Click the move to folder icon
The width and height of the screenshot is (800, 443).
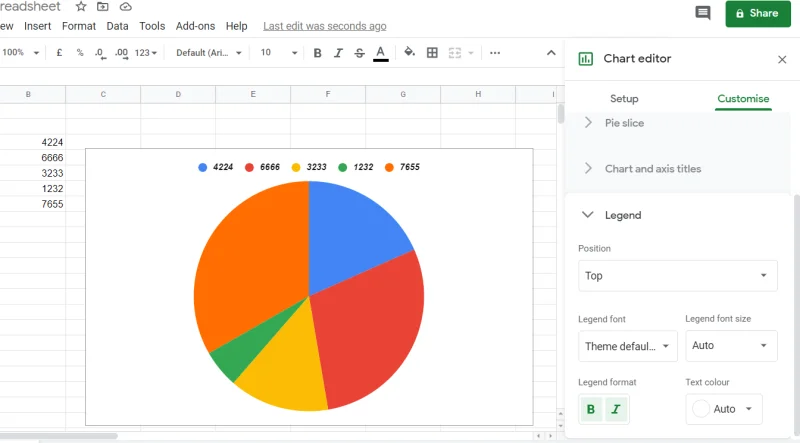tap(103, 7)
